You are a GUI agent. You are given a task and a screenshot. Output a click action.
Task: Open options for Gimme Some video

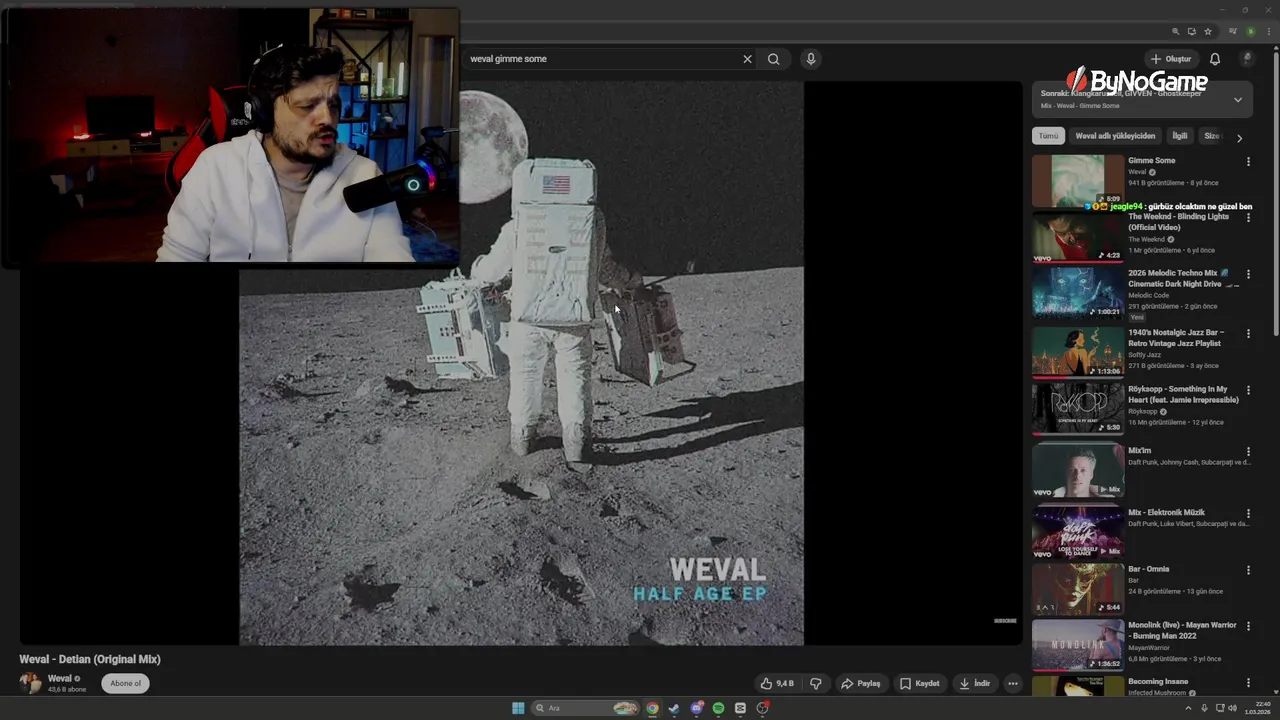[x=1248, y=162]
